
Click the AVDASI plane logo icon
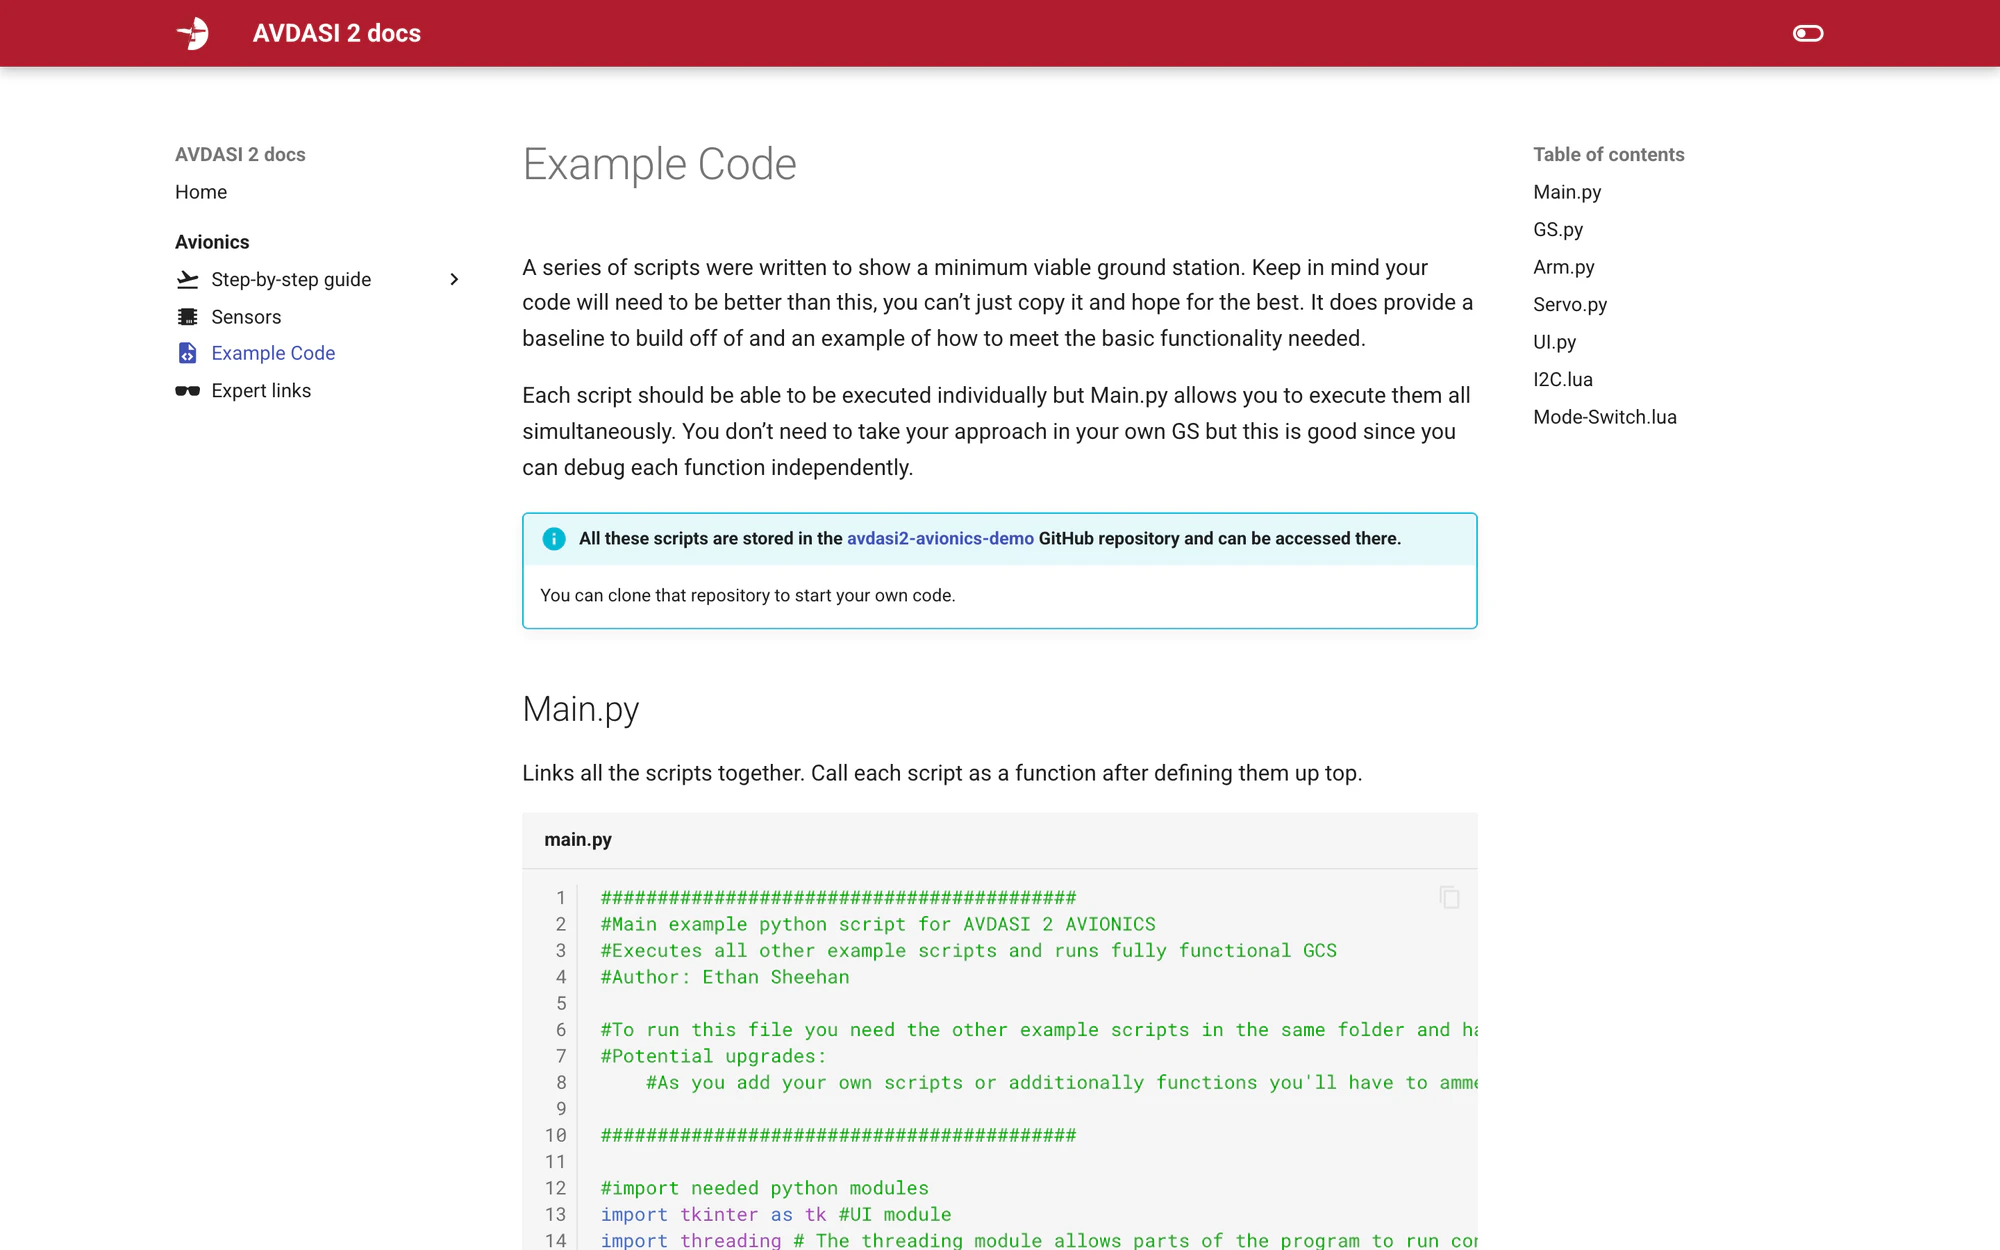(192, 33)
